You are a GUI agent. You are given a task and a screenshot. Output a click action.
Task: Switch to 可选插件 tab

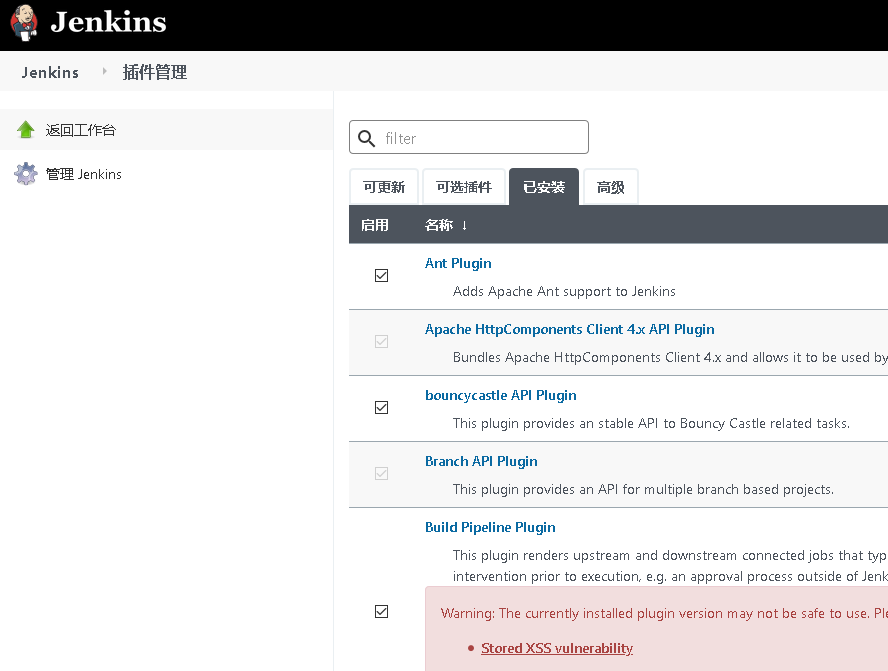[x=464, y=187]
